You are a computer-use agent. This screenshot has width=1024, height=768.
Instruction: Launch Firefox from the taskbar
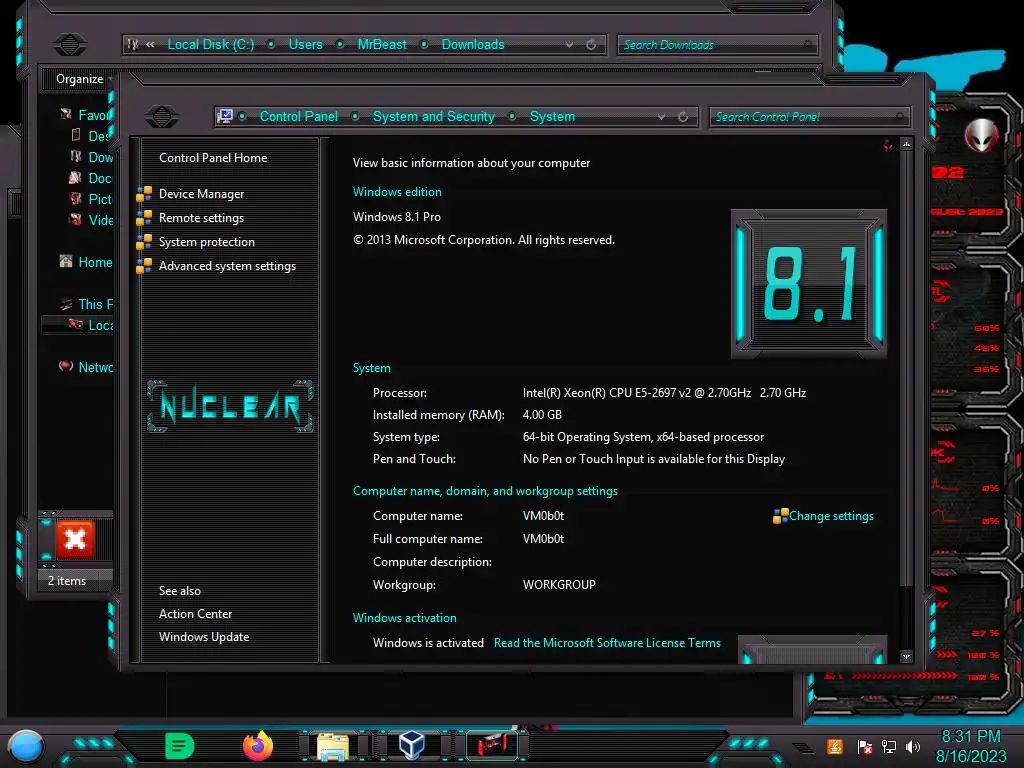(x=258, y=746)
